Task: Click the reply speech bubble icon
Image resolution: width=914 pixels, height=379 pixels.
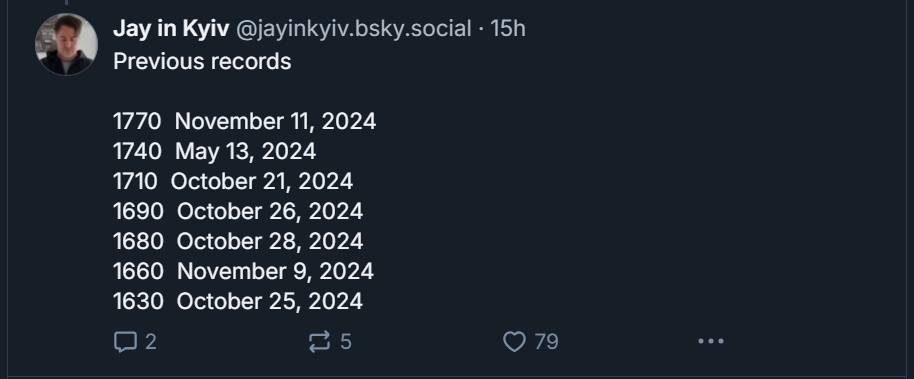Action: [x=125, y=342]
